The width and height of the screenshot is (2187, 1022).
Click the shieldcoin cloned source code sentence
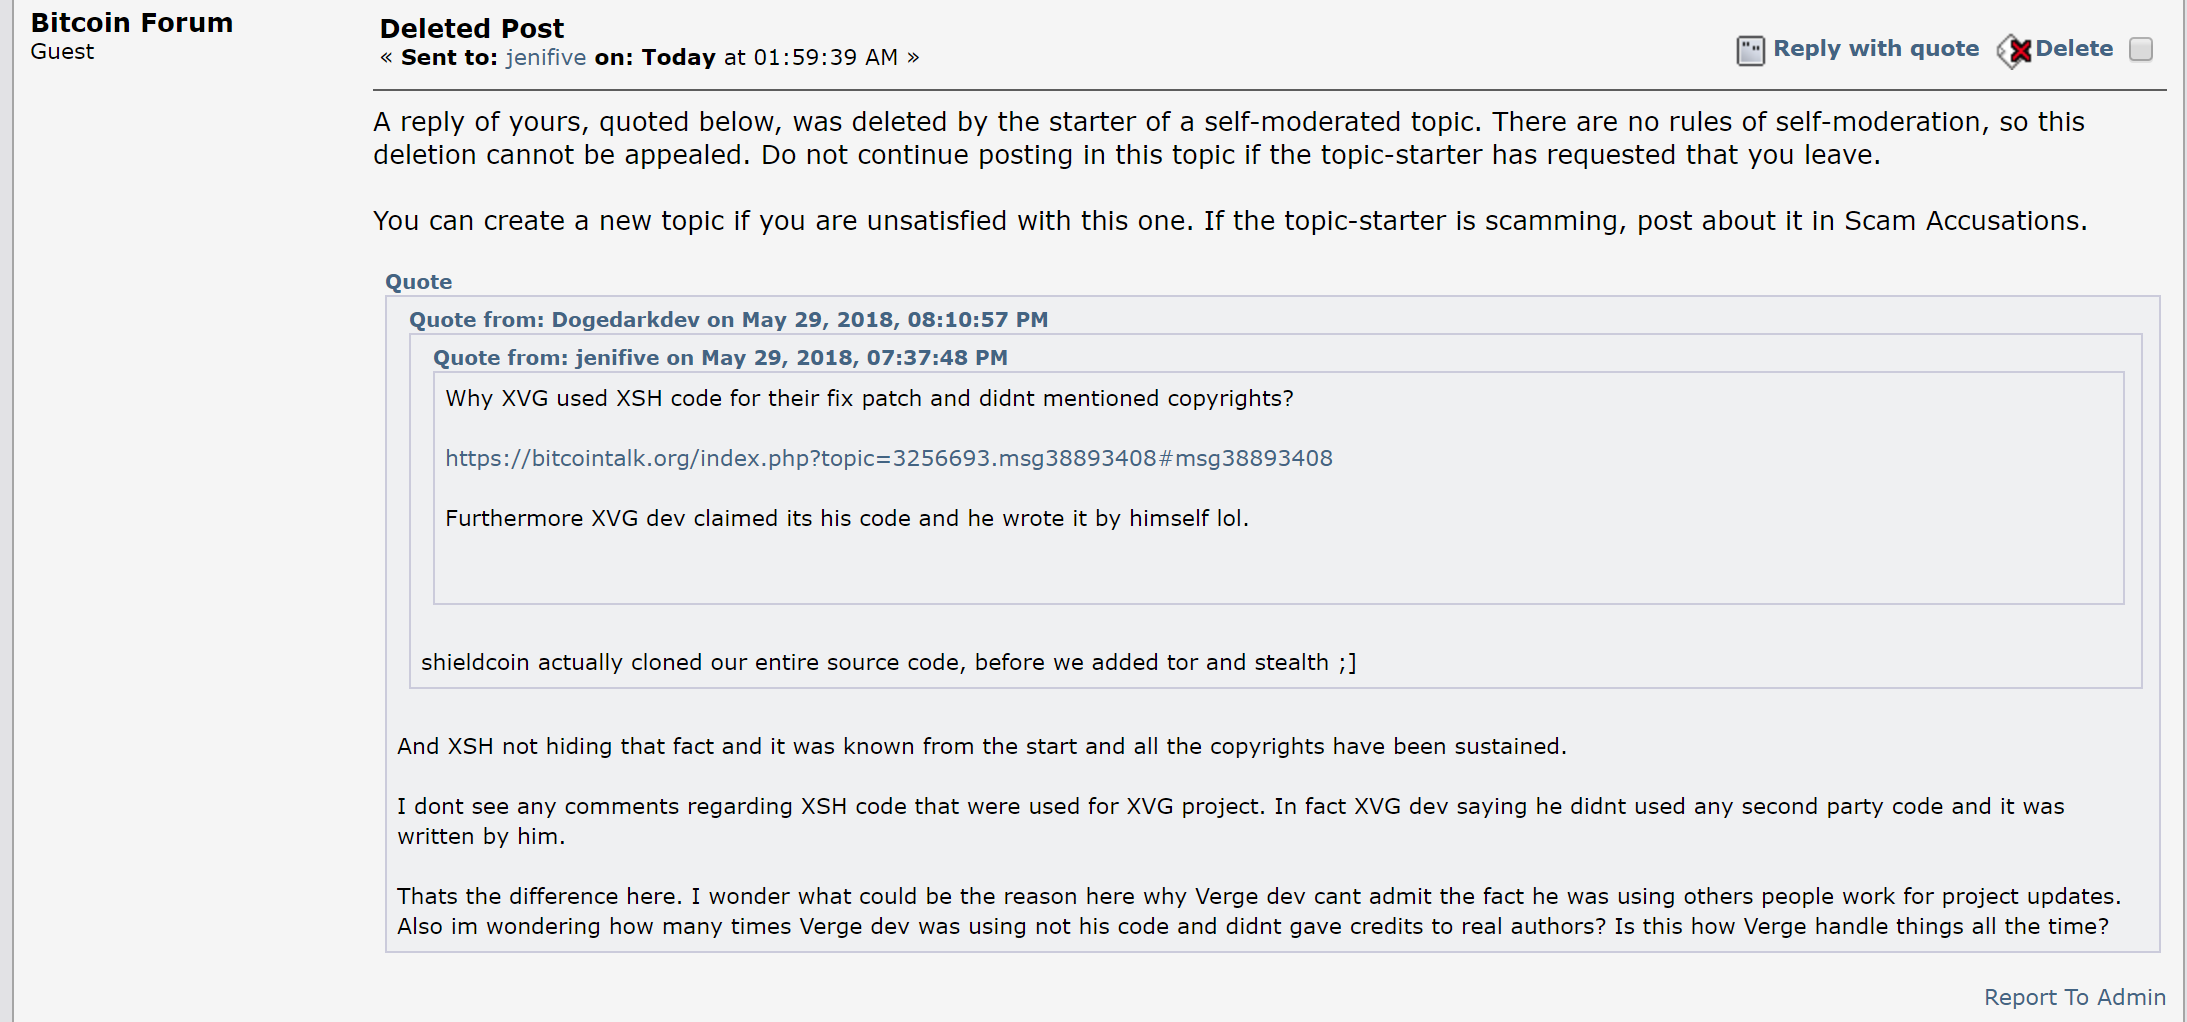889,662
